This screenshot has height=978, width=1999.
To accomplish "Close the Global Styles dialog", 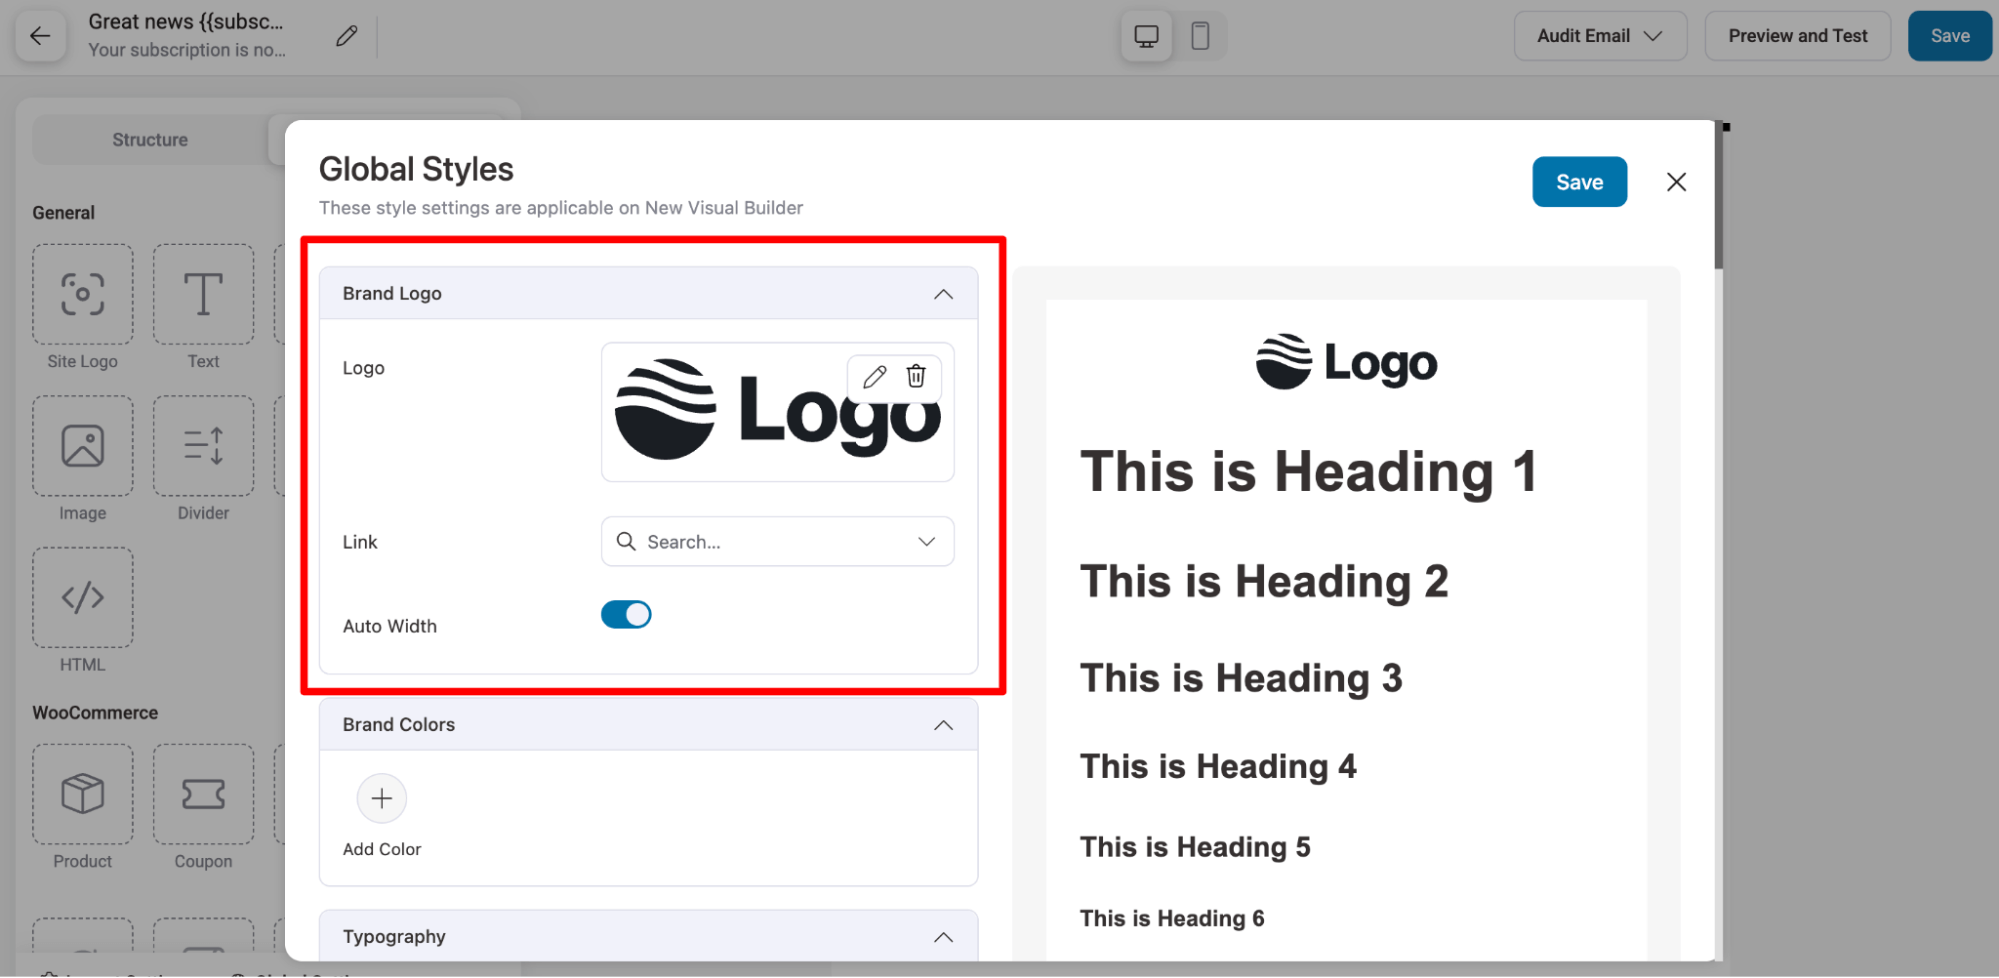I will tap(1676, 182).
